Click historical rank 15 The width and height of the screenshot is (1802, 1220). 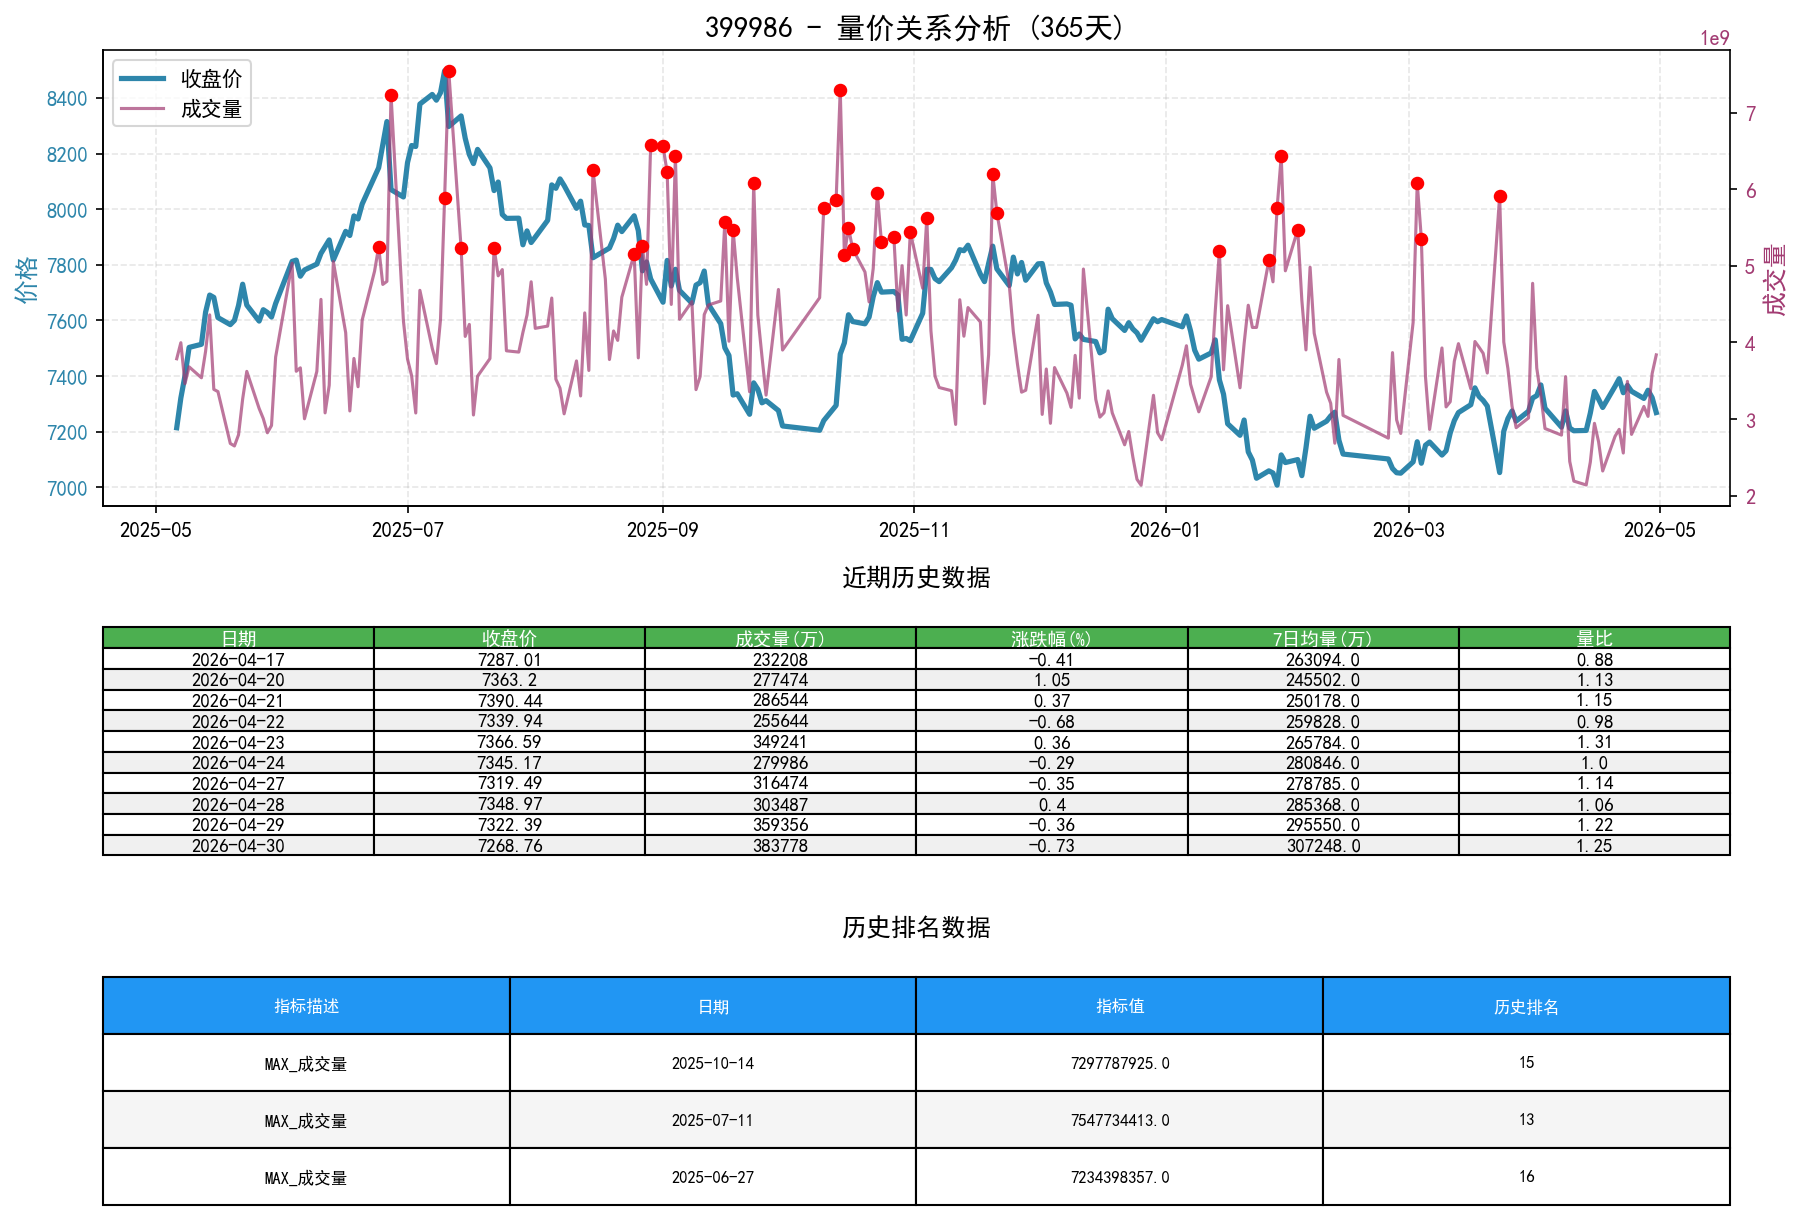pos(1526,1063)
